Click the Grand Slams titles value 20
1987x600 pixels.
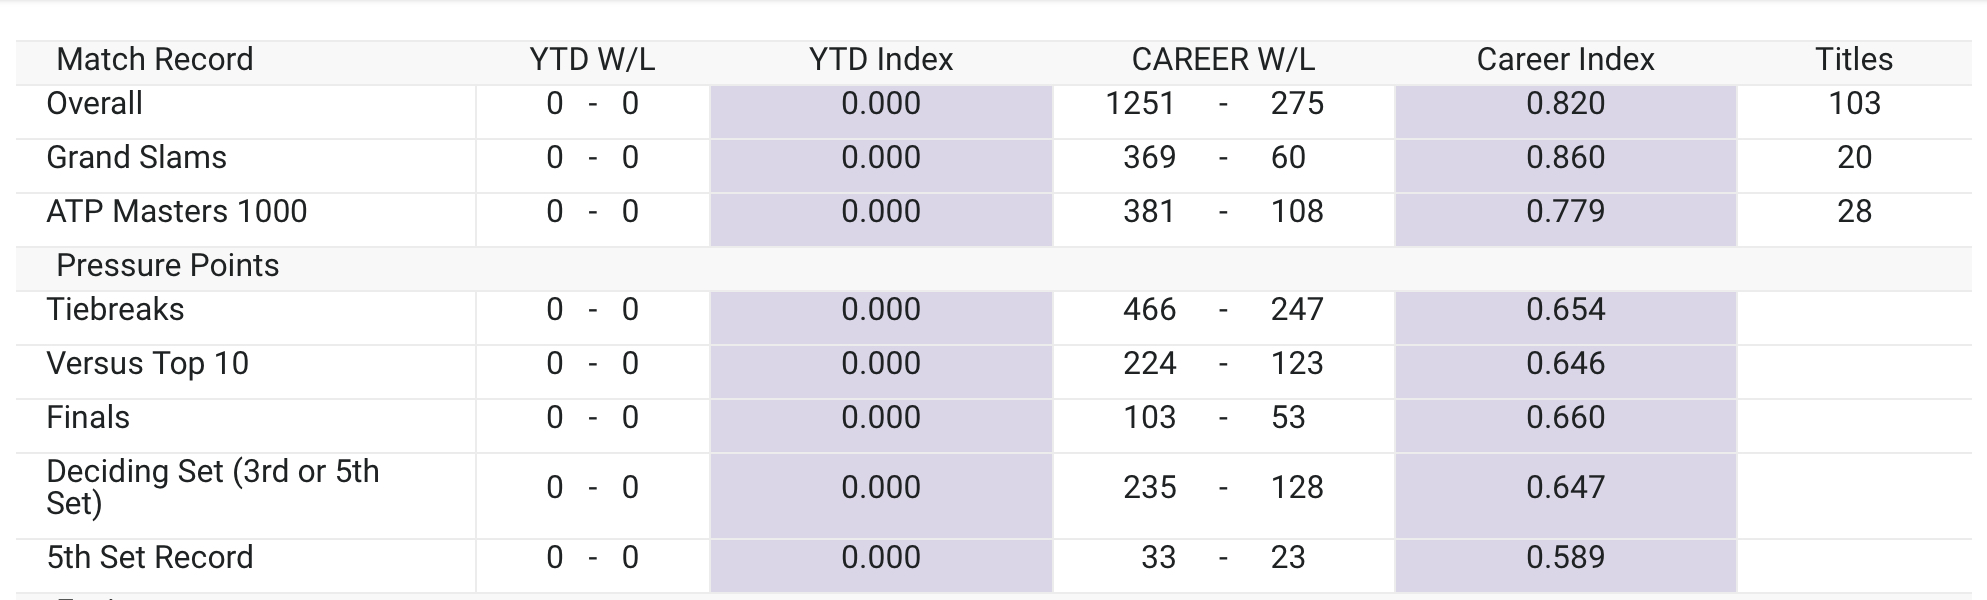pos(1854,158)
